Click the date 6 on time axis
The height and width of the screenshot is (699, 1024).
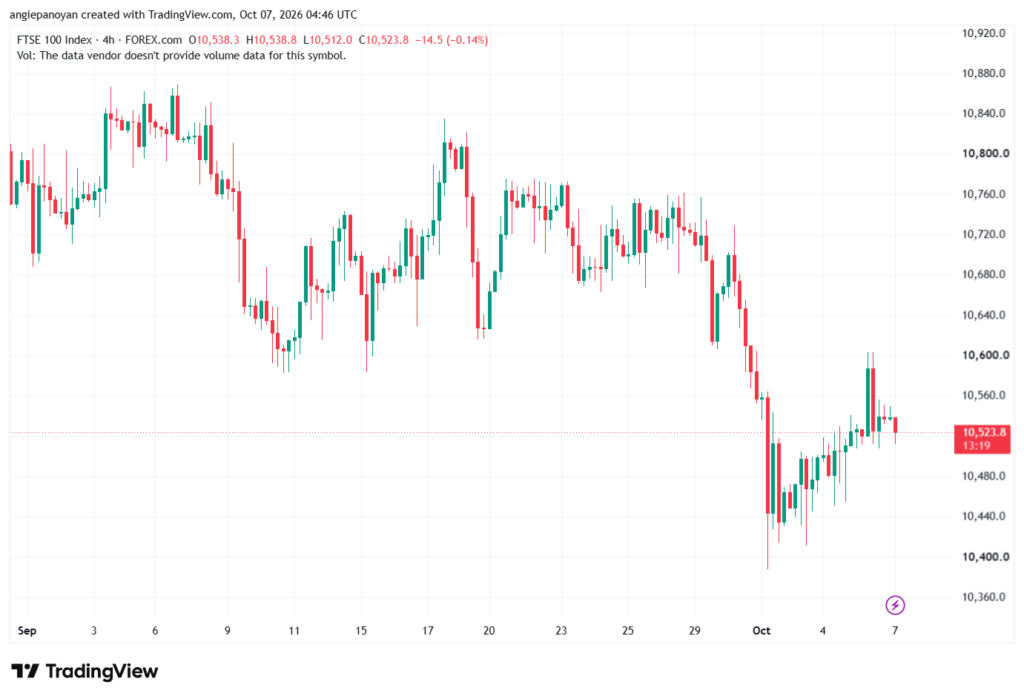pos(155,630)
